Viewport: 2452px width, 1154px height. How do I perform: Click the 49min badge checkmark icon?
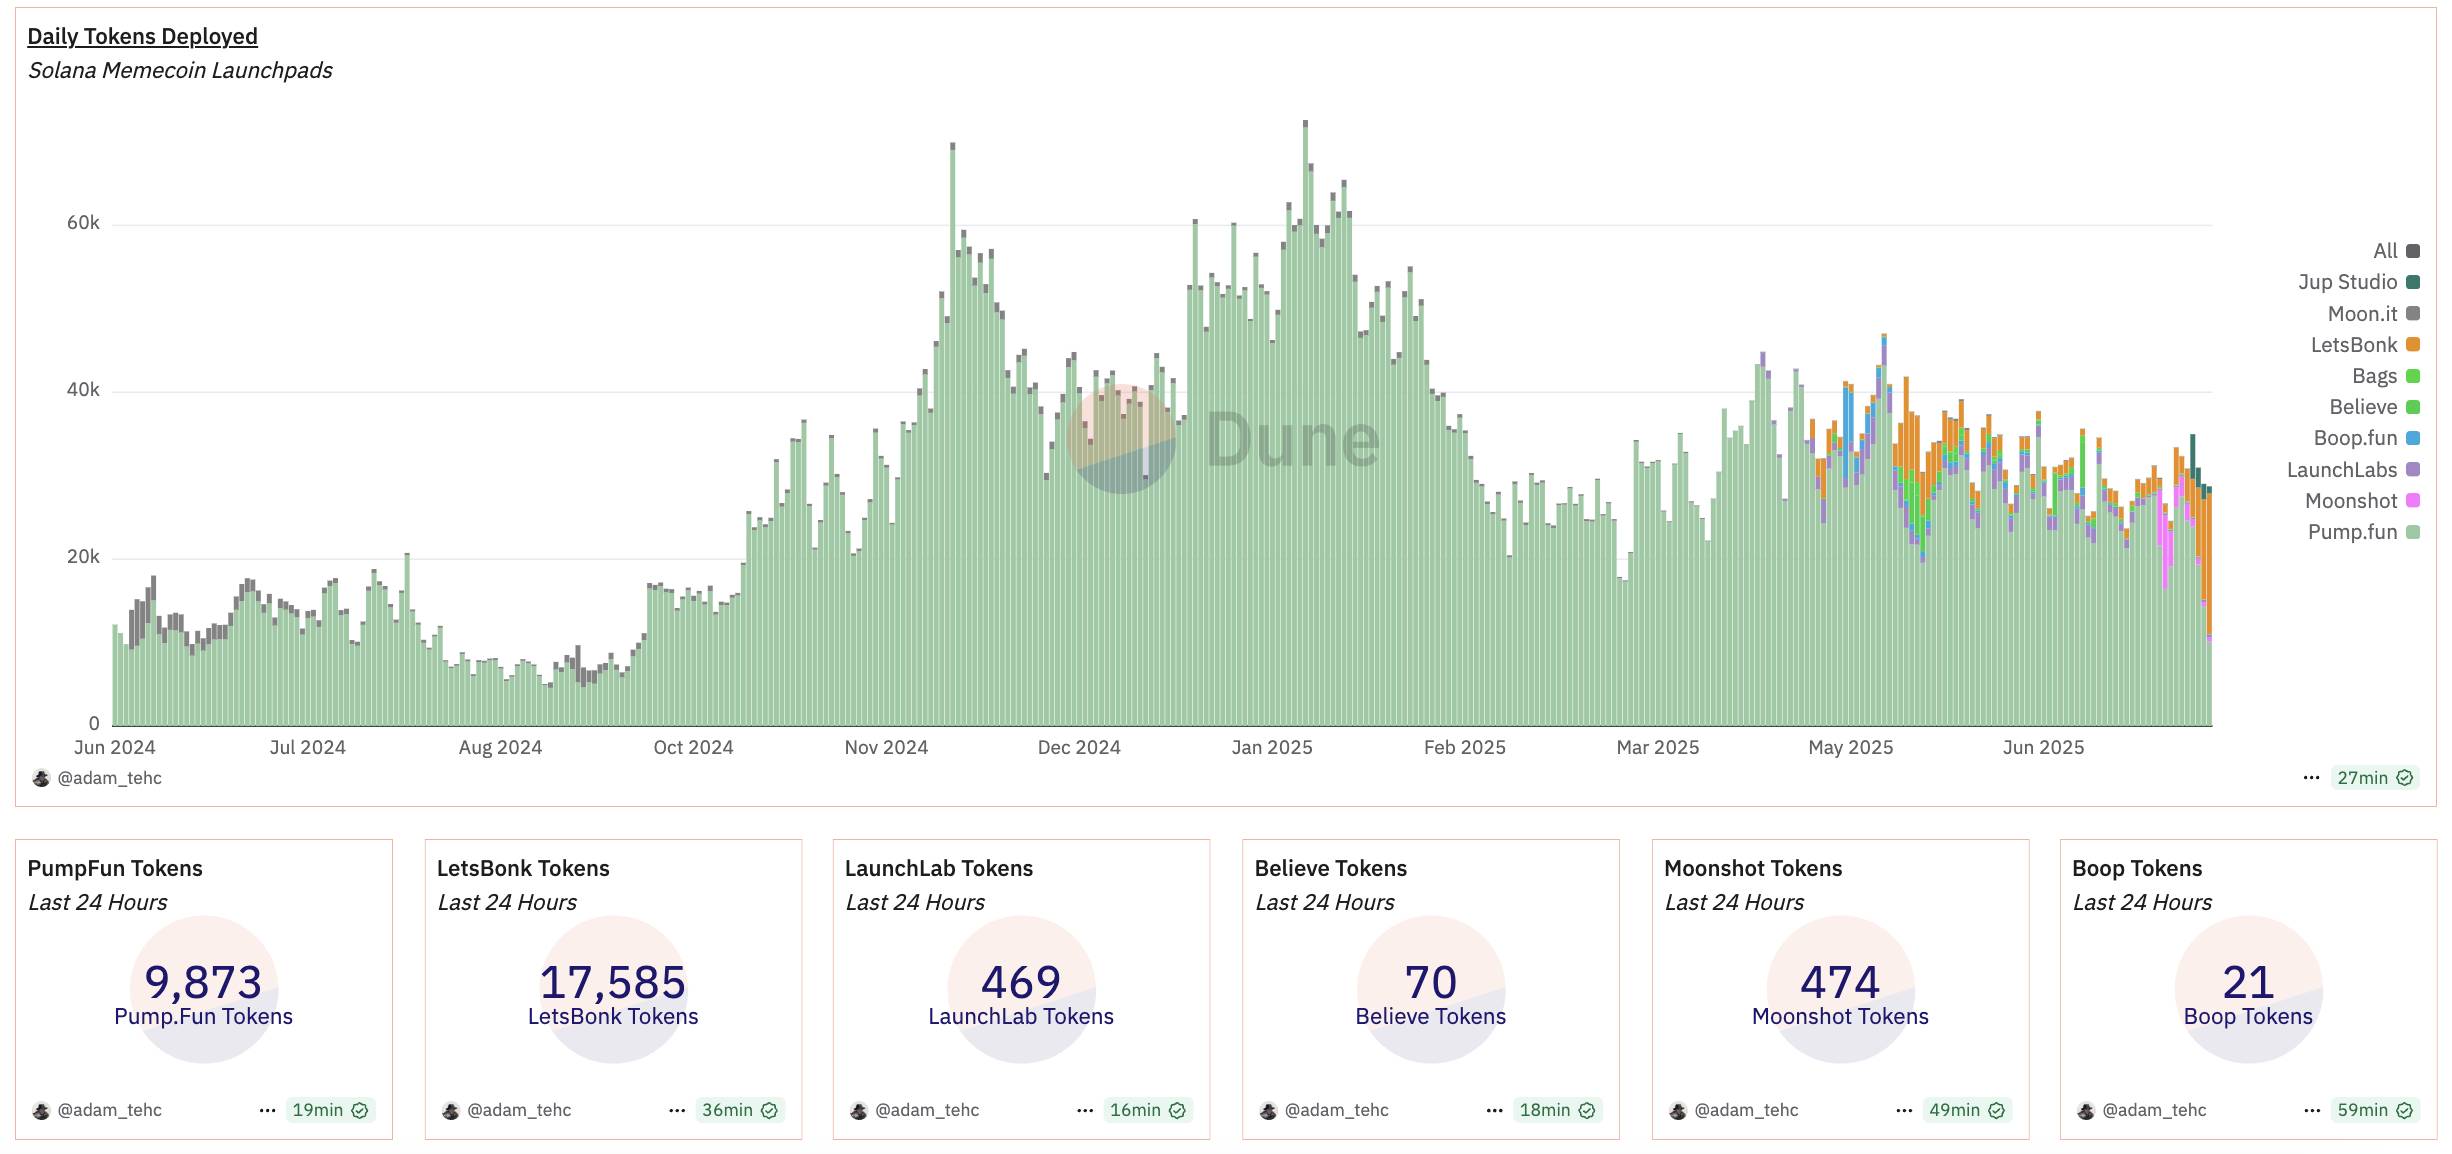pos(1997,1110)
